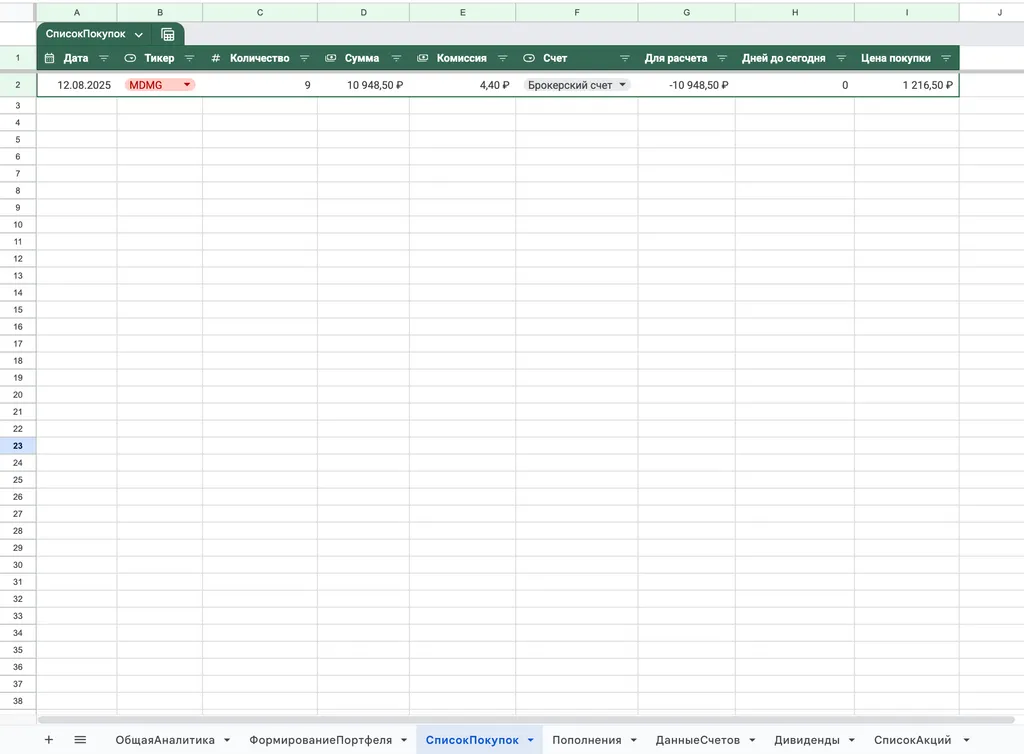Viewport: 1024px width, 754px height.
Task: Switch to the Дивиденды sheet tab
Action: (806, 740)
